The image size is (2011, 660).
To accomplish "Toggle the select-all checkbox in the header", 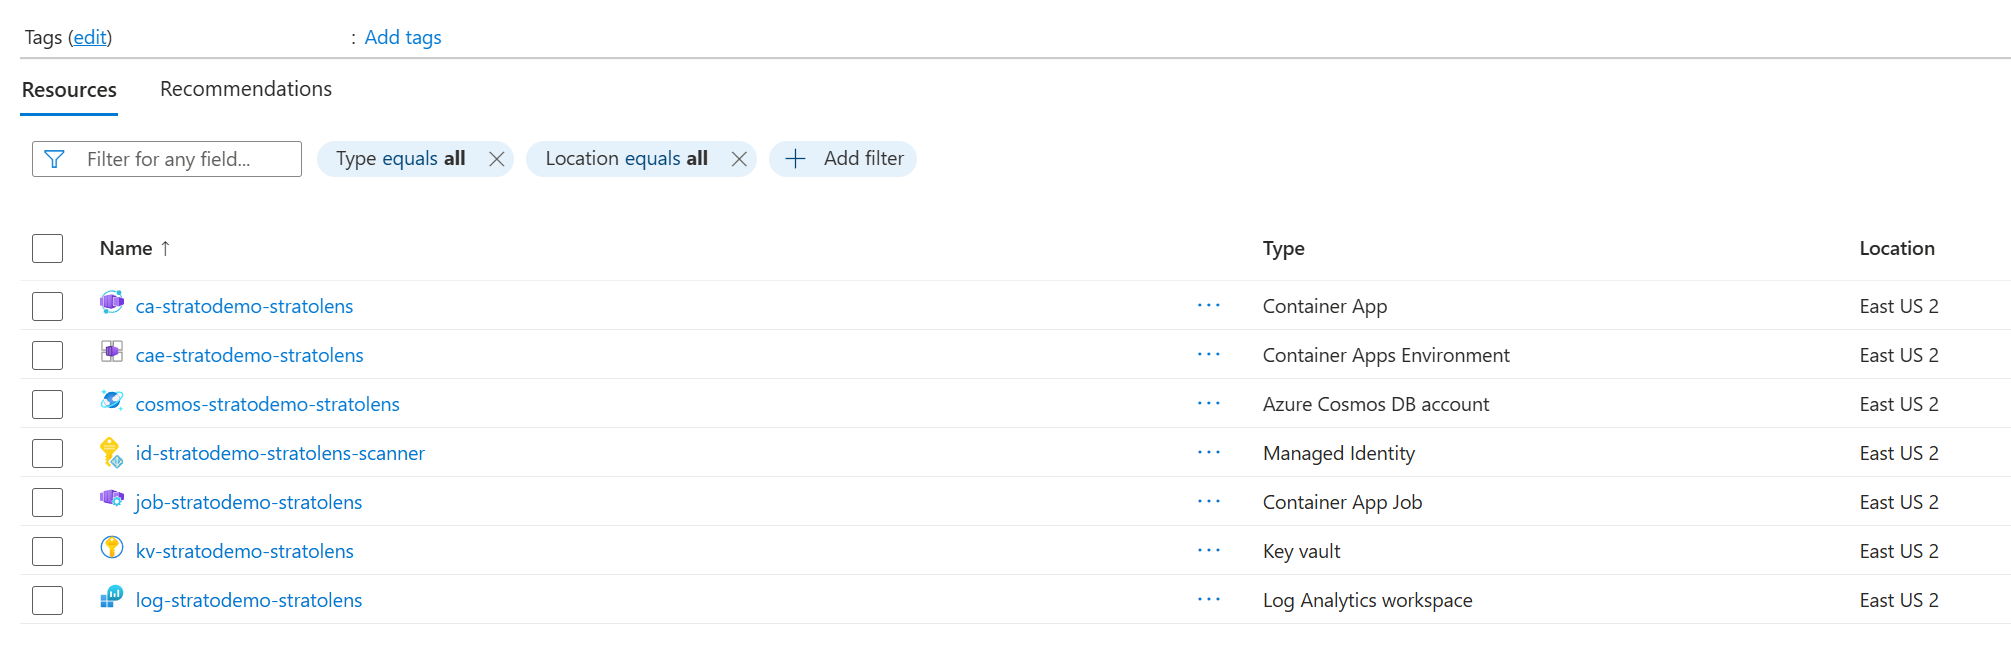I will 47,248.
